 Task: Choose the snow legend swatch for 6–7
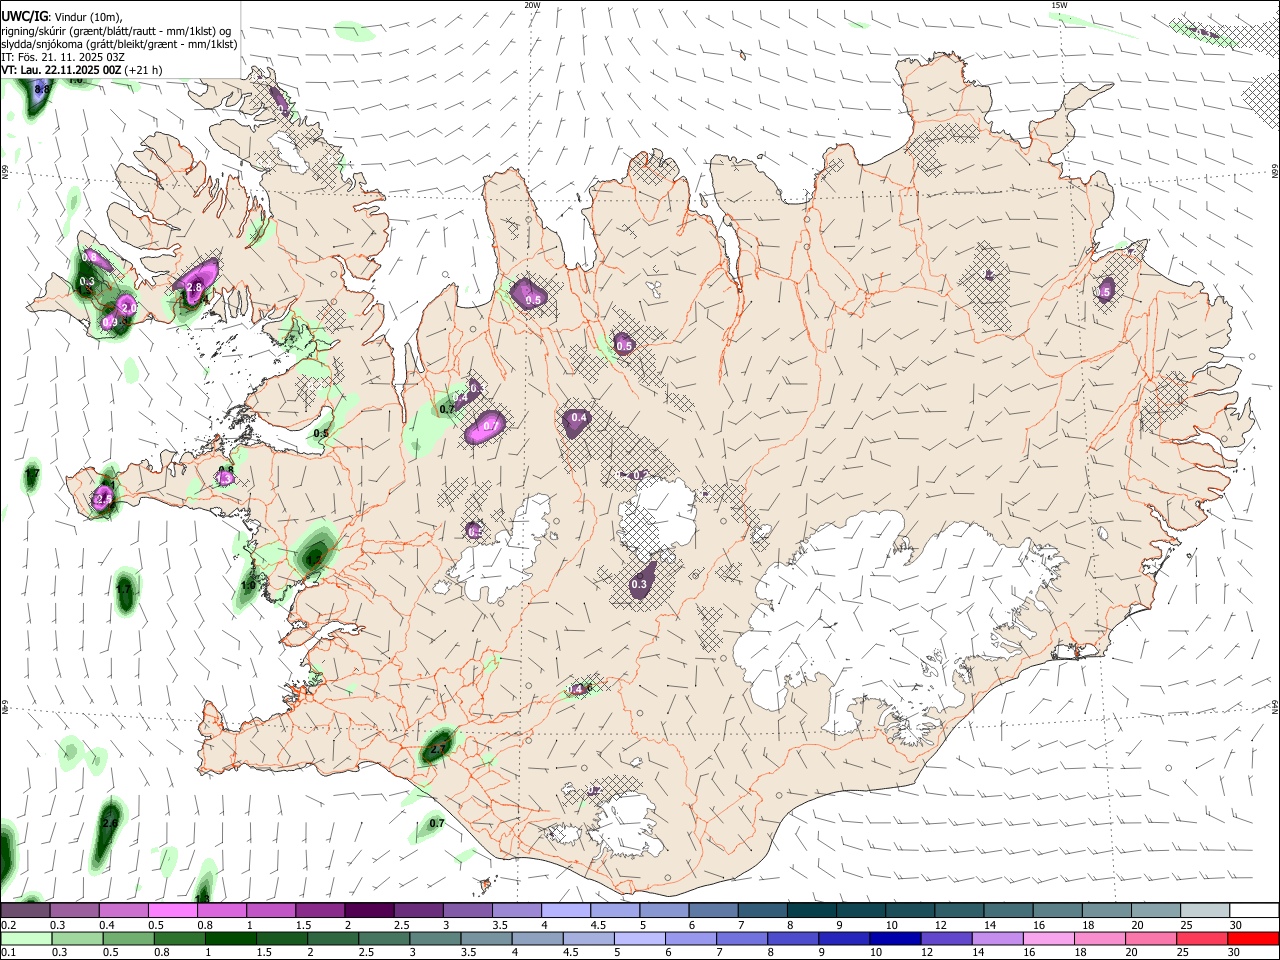tap(712, 910)
